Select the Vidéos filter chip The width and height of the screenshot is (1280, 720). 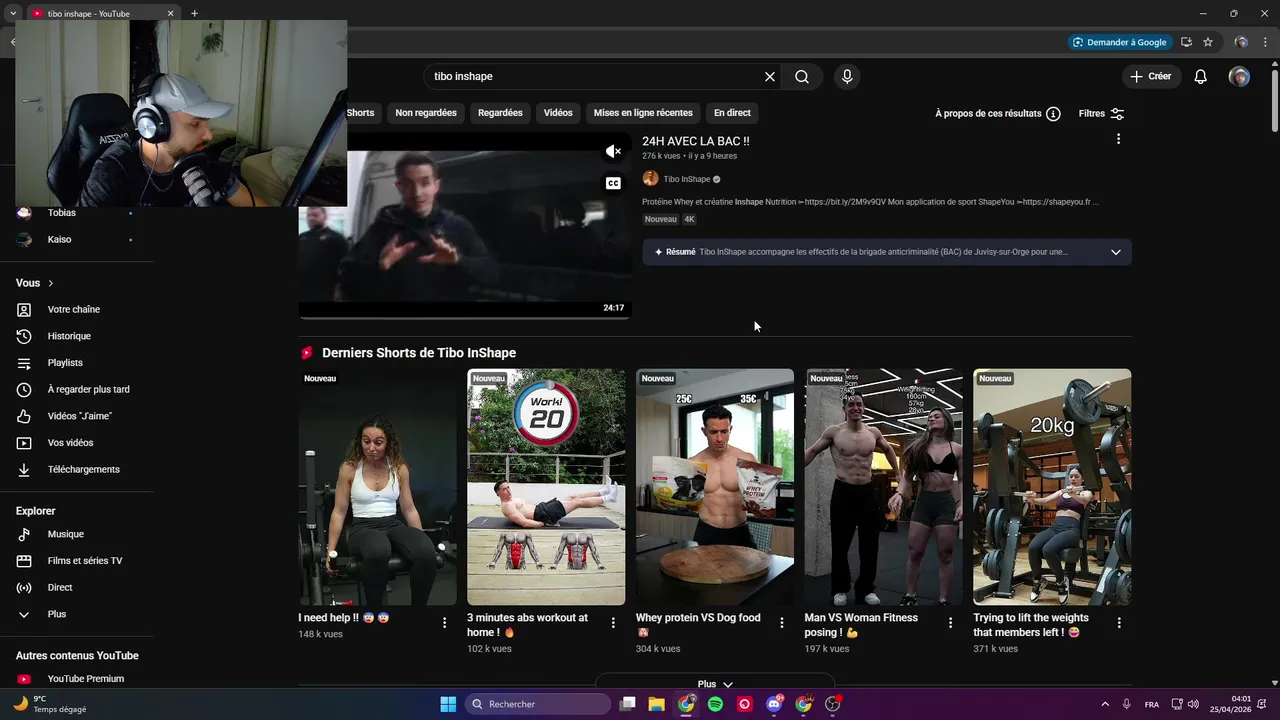pos(558,113)
